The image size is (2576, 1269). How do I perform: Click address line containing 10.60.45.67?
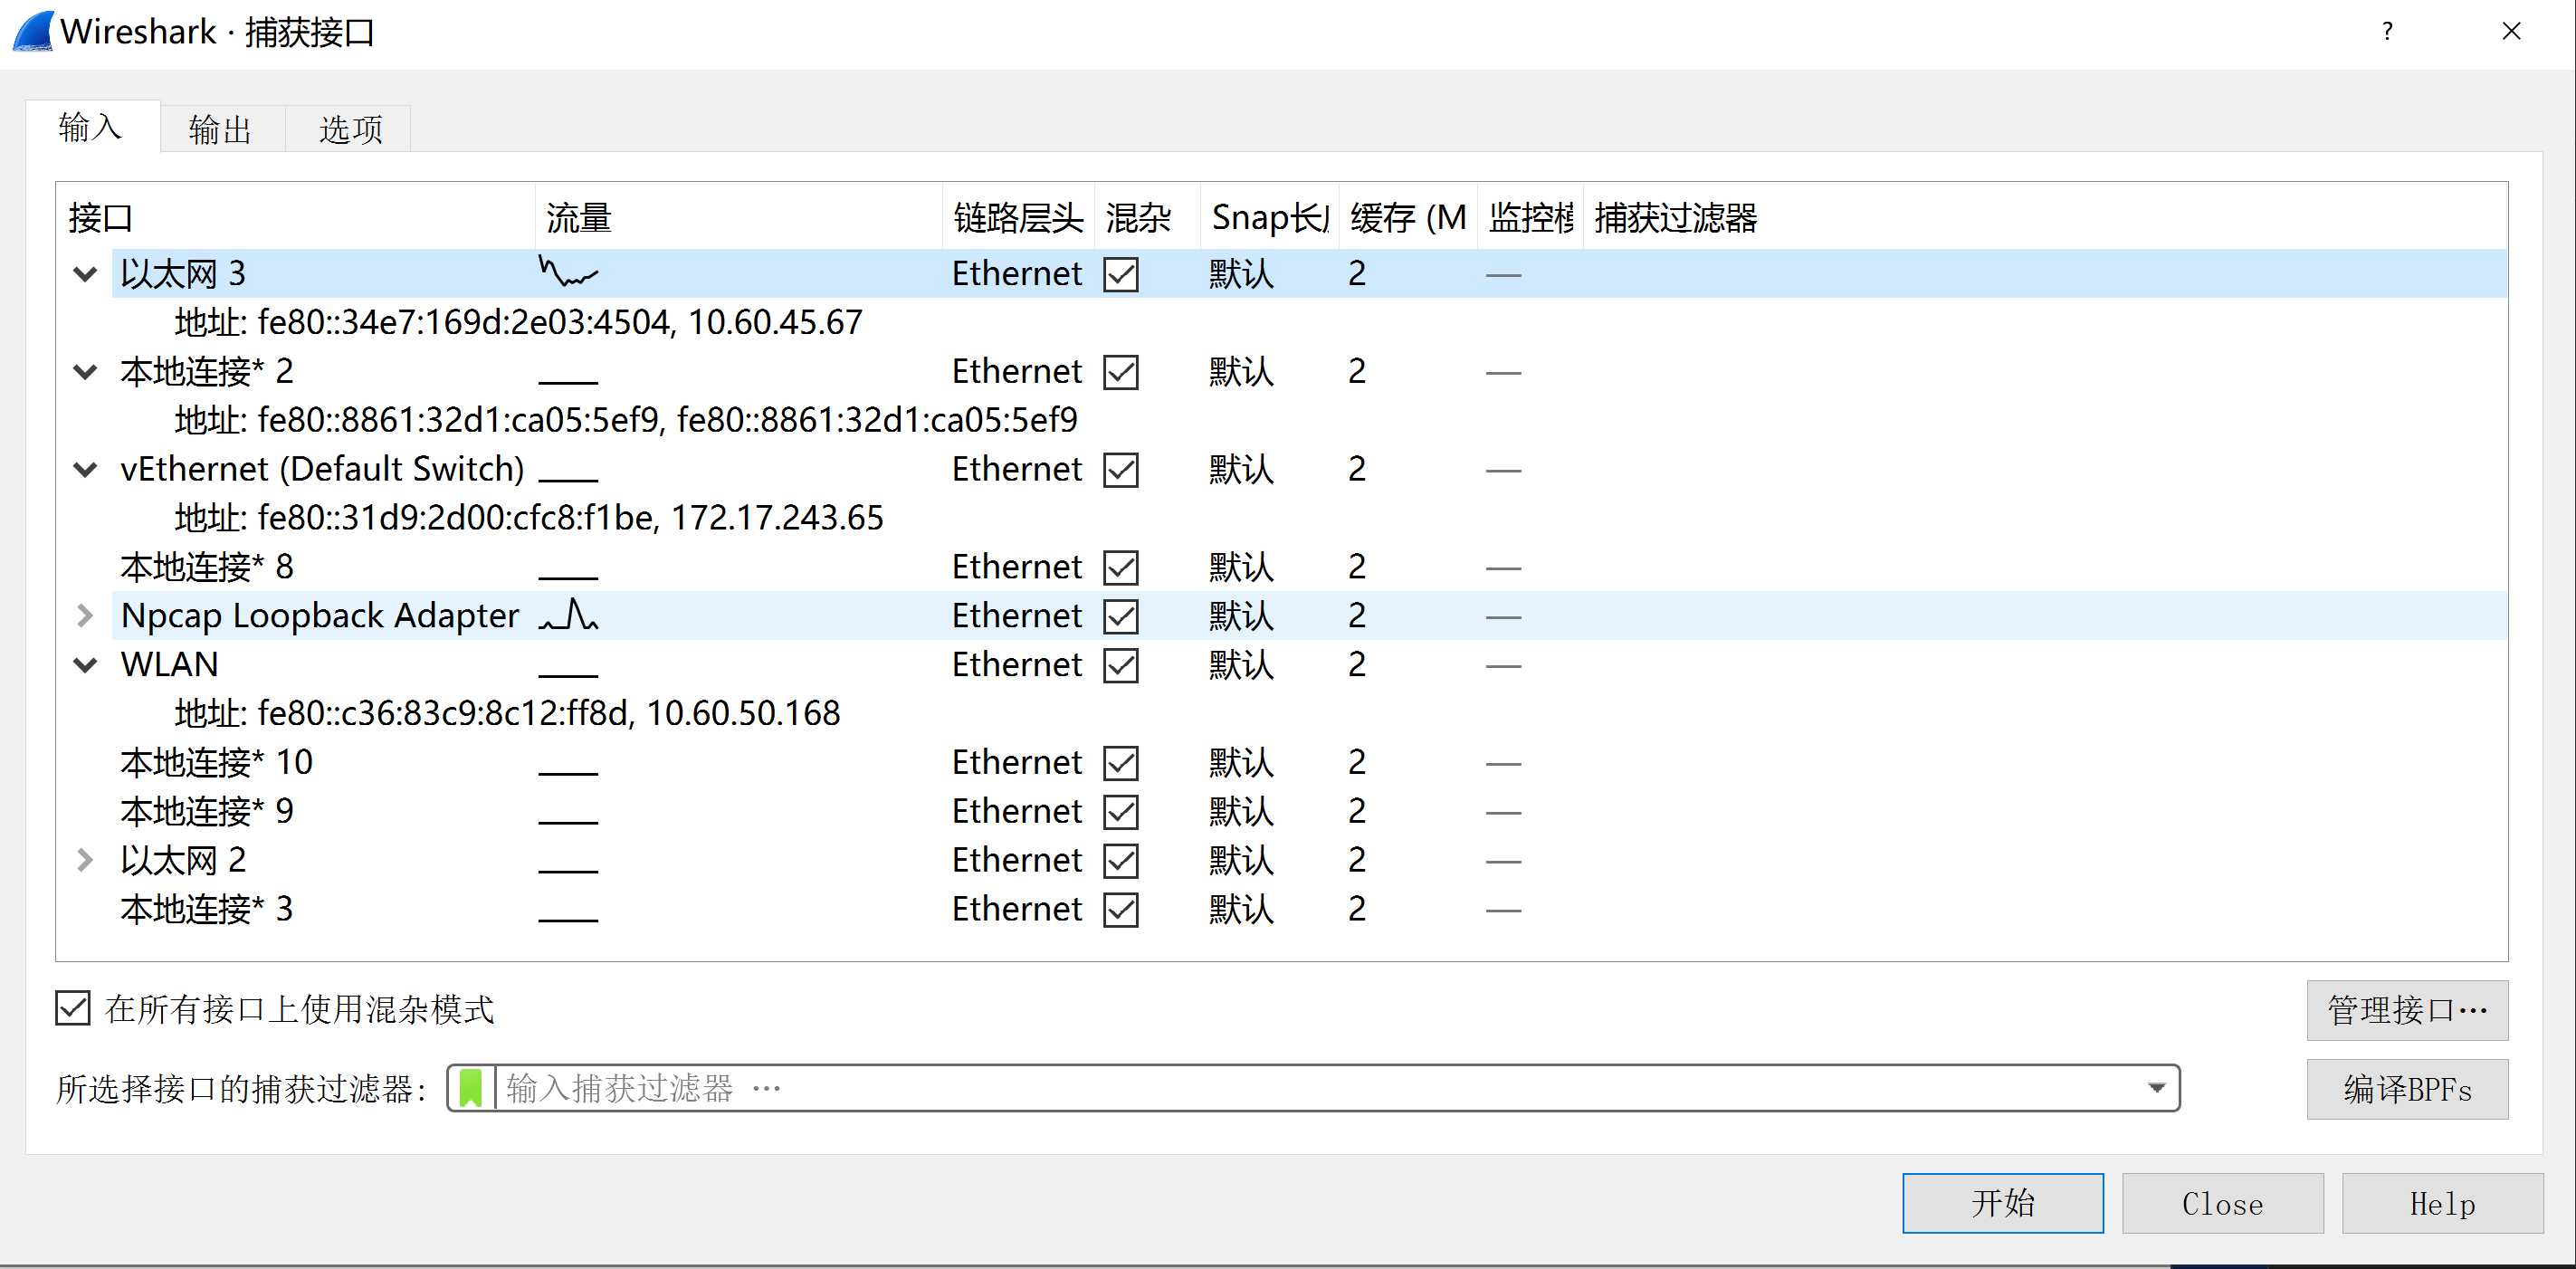click(518, 322)
